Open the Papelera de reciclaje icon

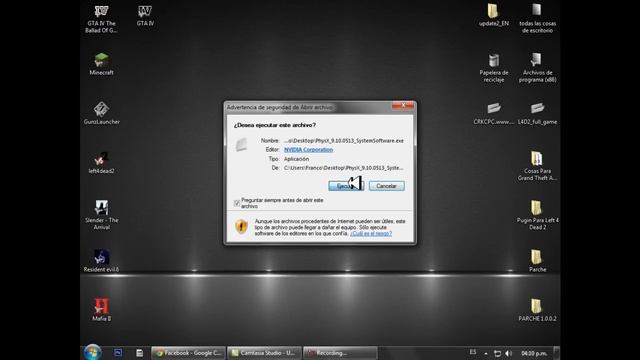pos(493,68)
